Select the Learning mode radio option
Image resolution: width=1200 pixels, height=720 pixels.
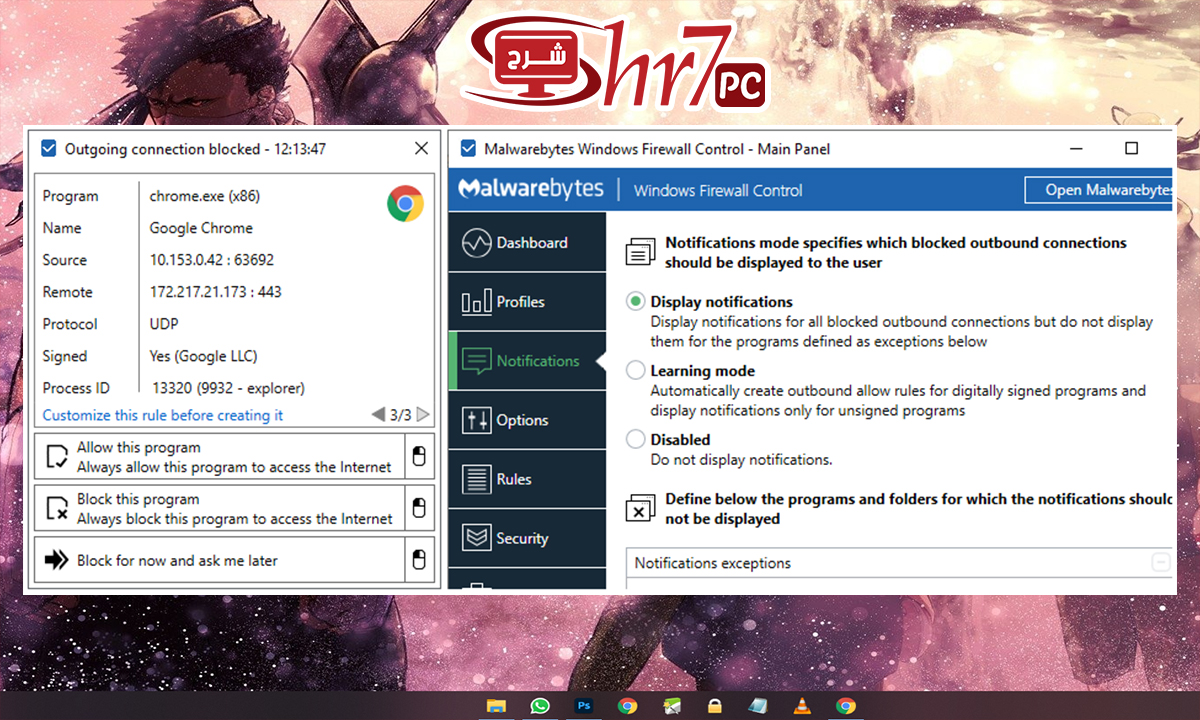click(635, 370)
